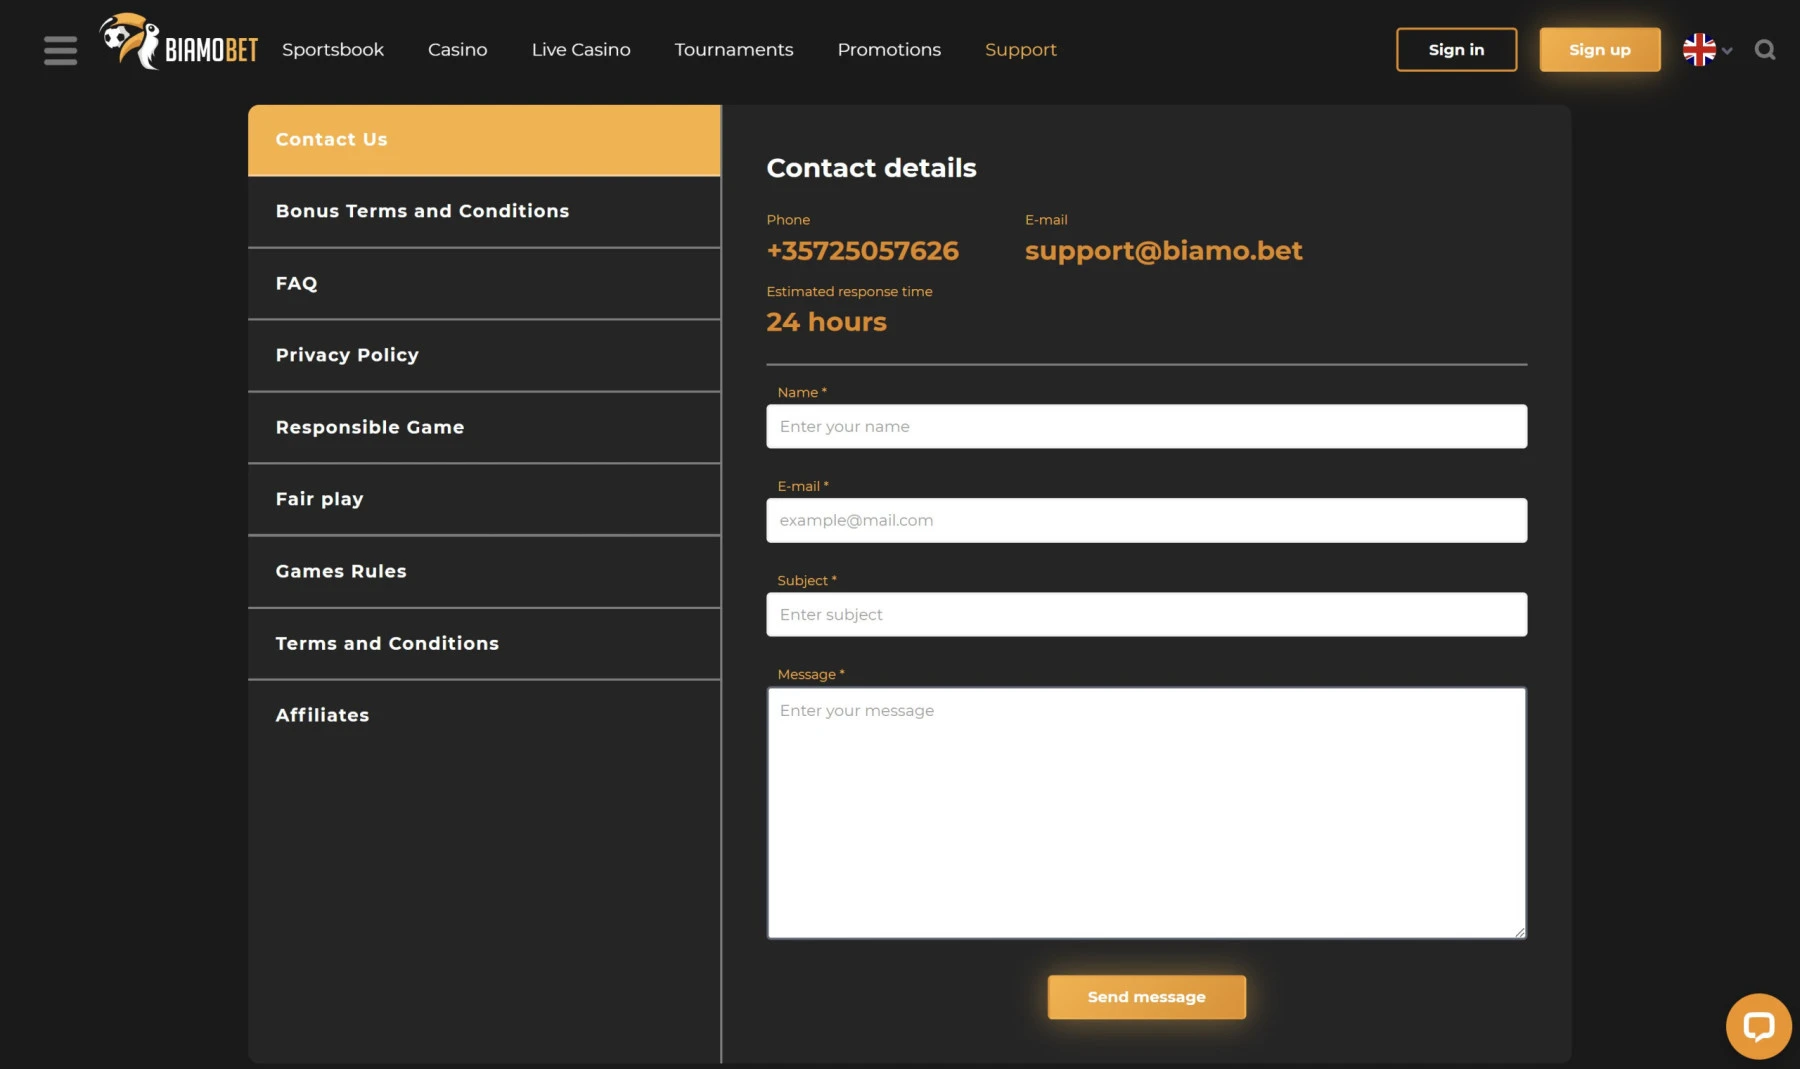The height and width of the screenshot is (1069, 1800).
Task: Click the support@biamo.bet email address
Action: point(1163,251)
